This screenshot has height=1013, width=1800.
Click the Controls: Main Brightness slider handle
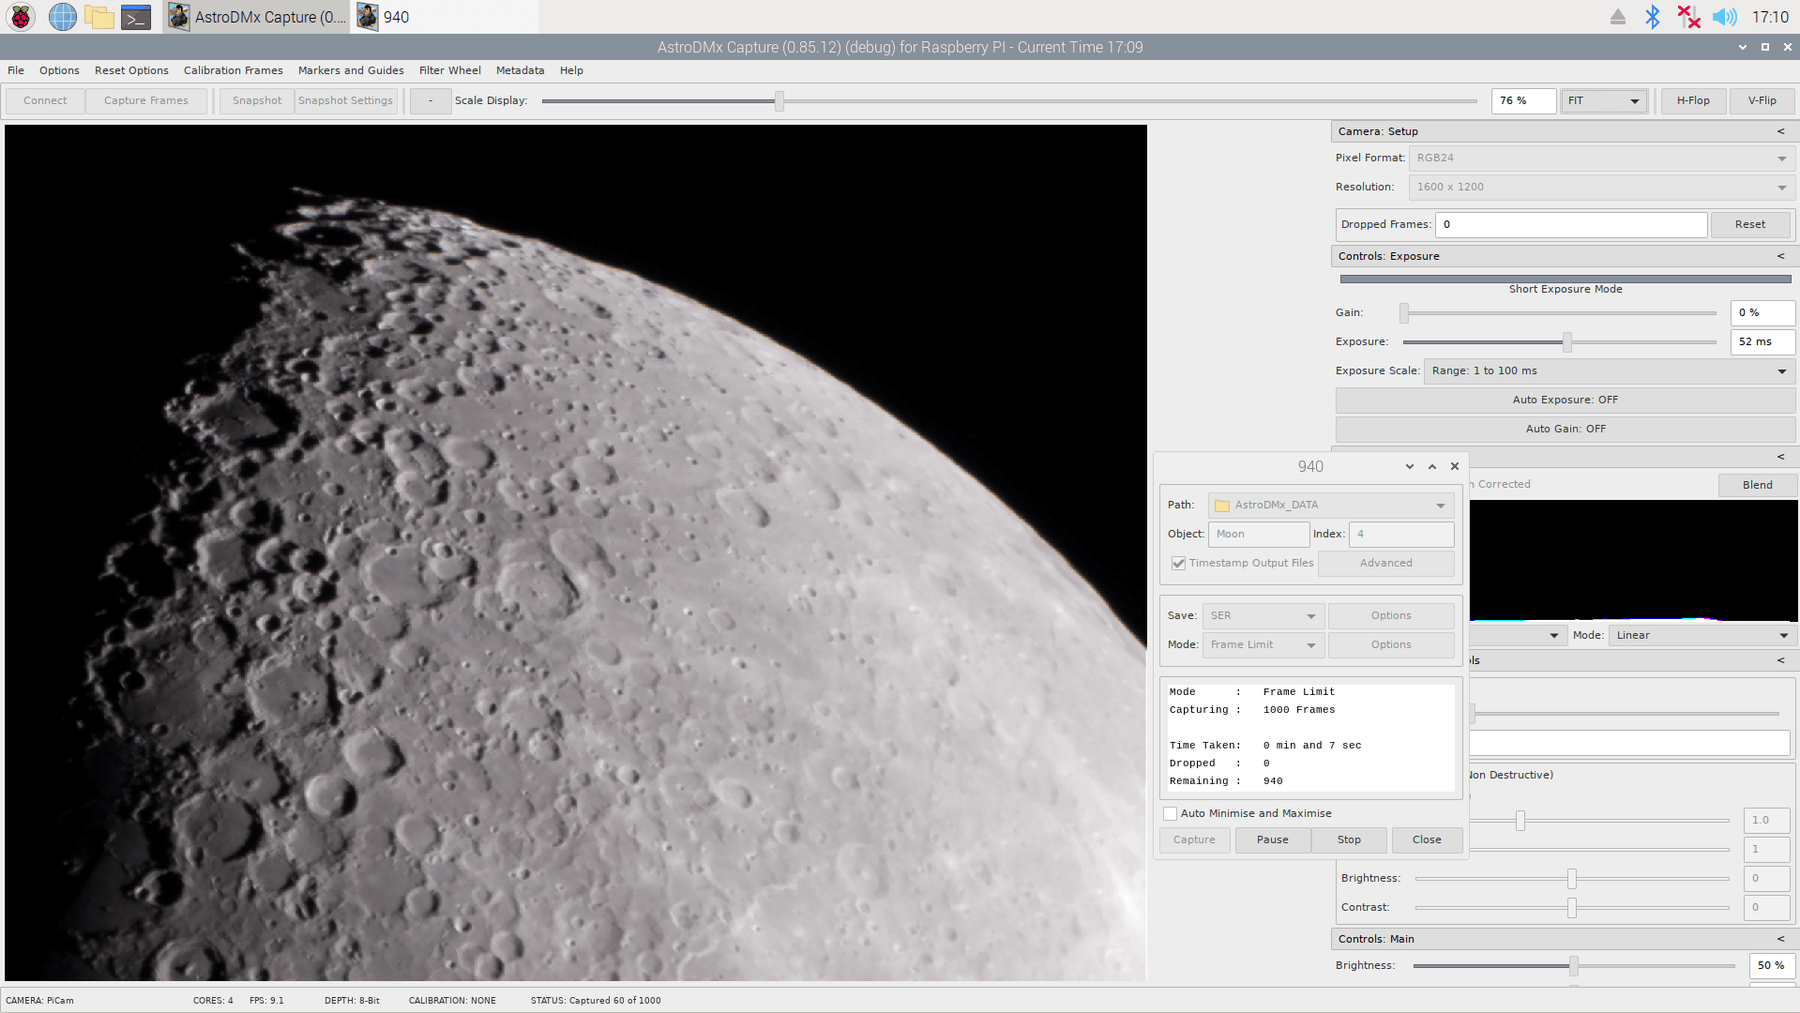click(1574, 966)
